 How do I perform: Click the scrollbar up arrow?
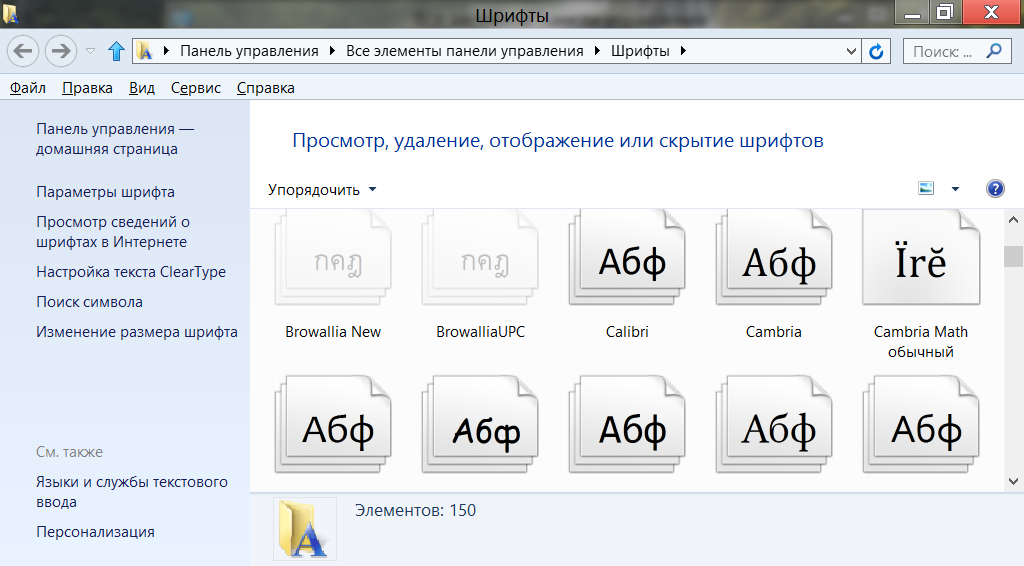pyautogui.click(x=1013, y=220)
